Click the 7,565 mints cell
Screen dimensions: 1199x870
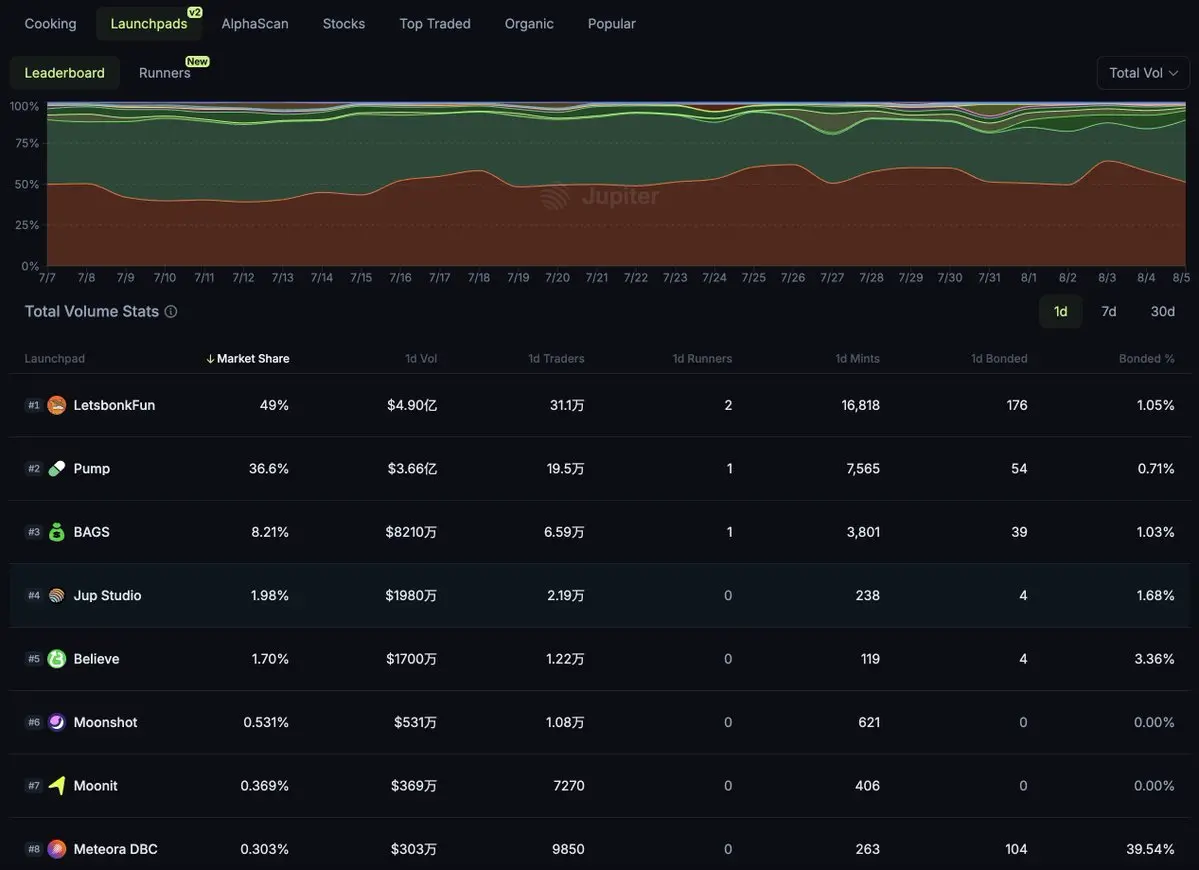[863, 469]
